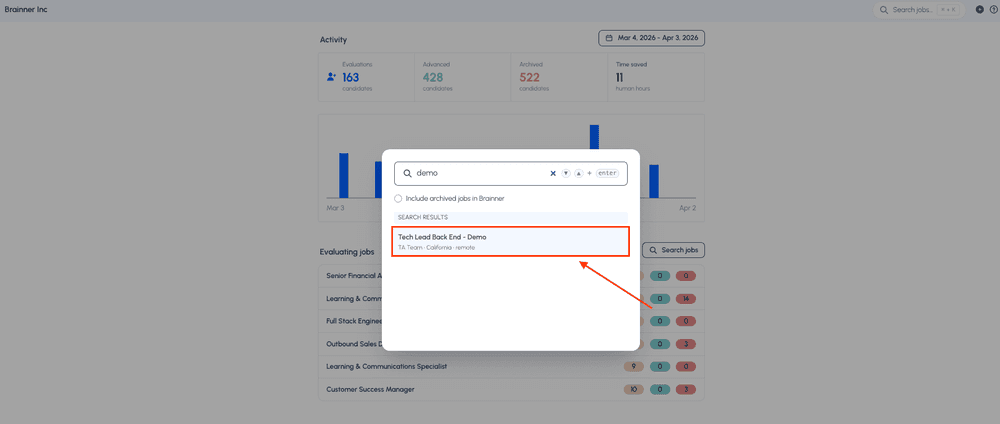Click the Evaluating jobs heading
1000x424 pixels.
(347, 252)
